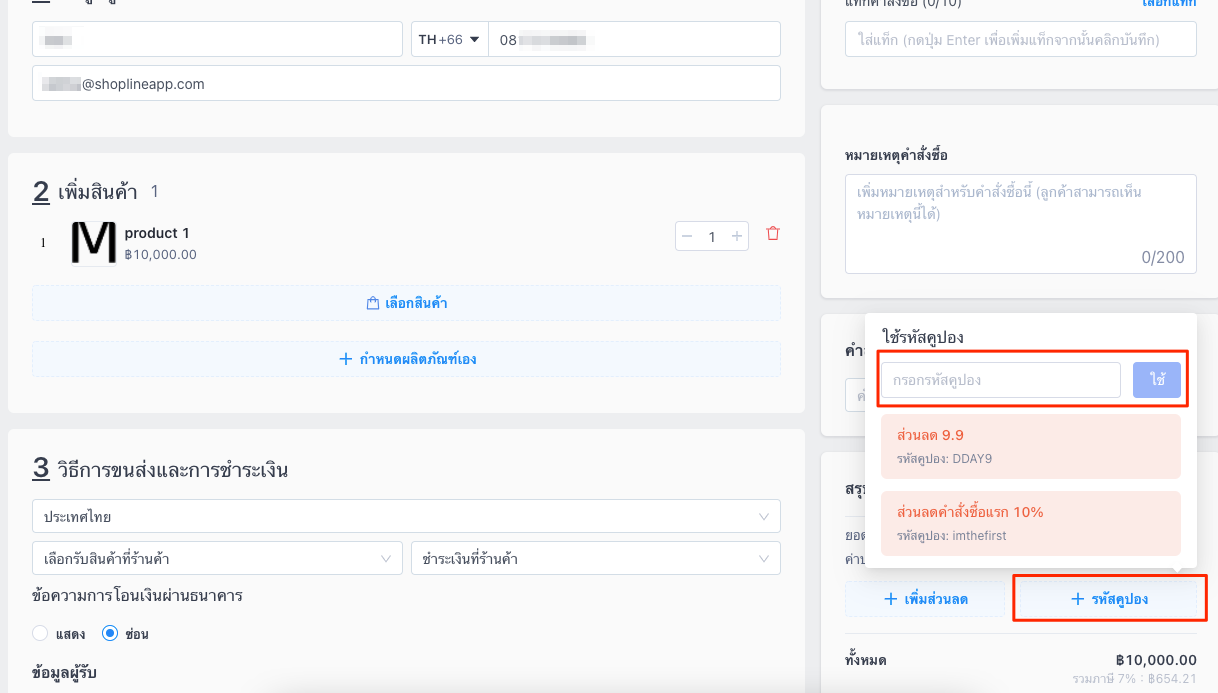Click the กรอกรหัสคูปอง coupon code field

1000,380
